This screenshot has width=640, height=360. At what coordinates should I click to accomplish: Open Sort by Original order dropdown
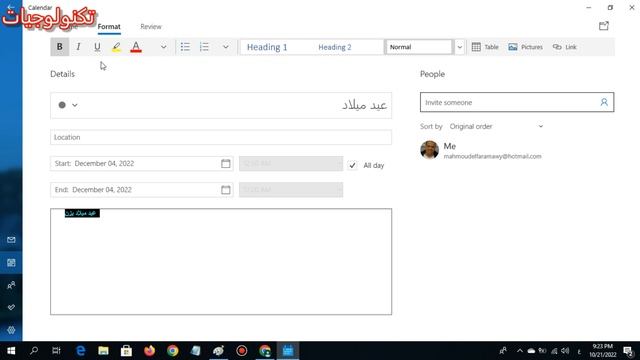[496, 127]
